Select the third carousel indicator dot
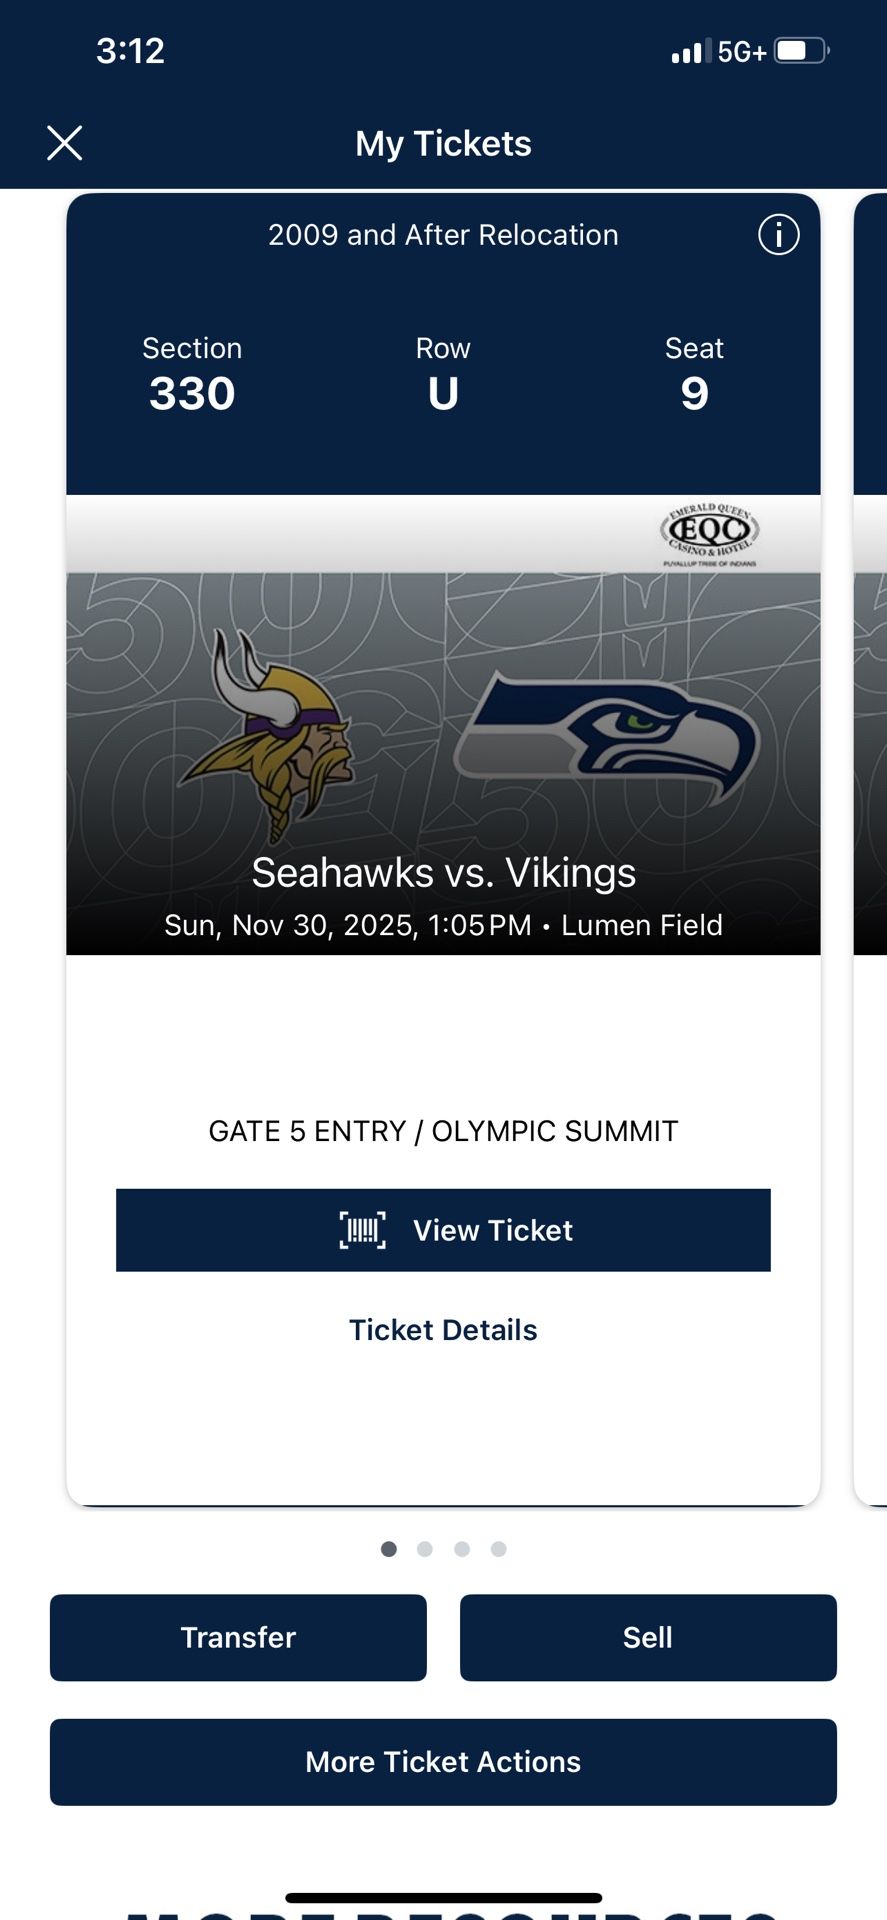The height and width of the screenshot is (1920, 887). click(x=461, y=1548)
